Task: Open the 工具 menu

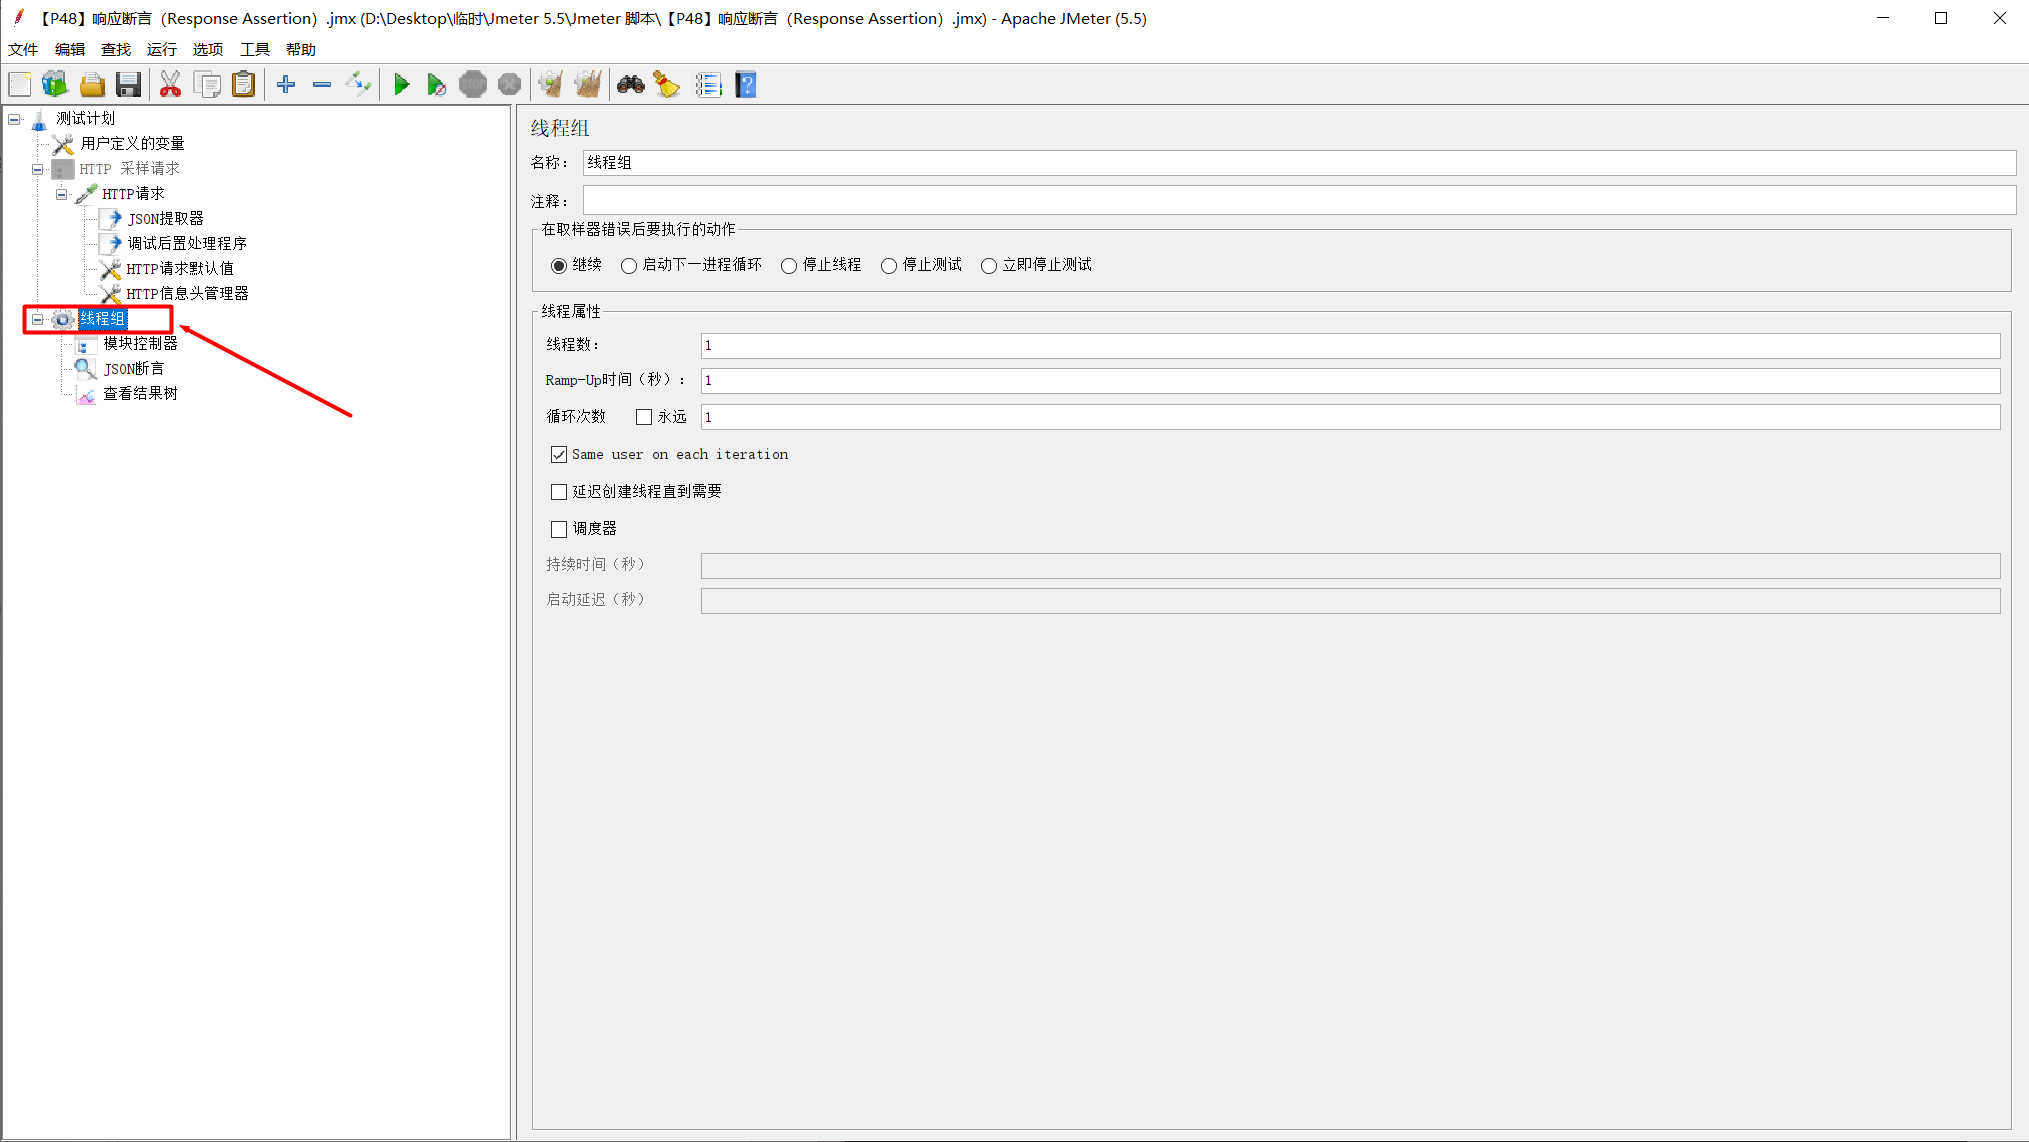Action: [x=255, y=49]
